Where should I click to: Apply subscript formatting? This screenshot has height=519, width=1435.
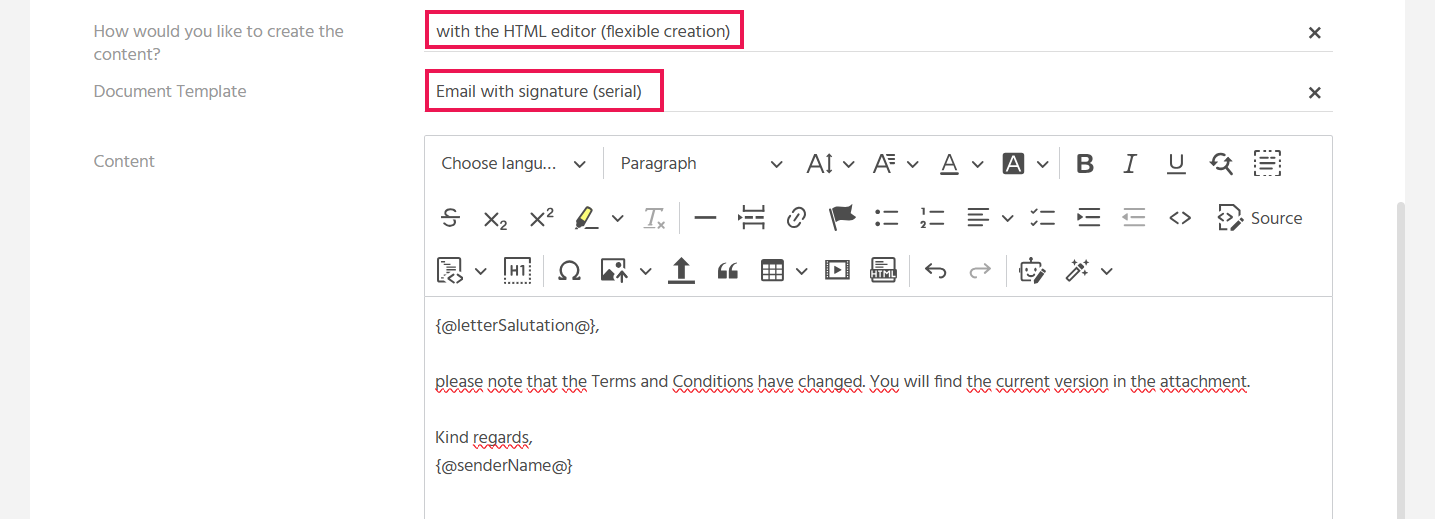click(496, 218)
